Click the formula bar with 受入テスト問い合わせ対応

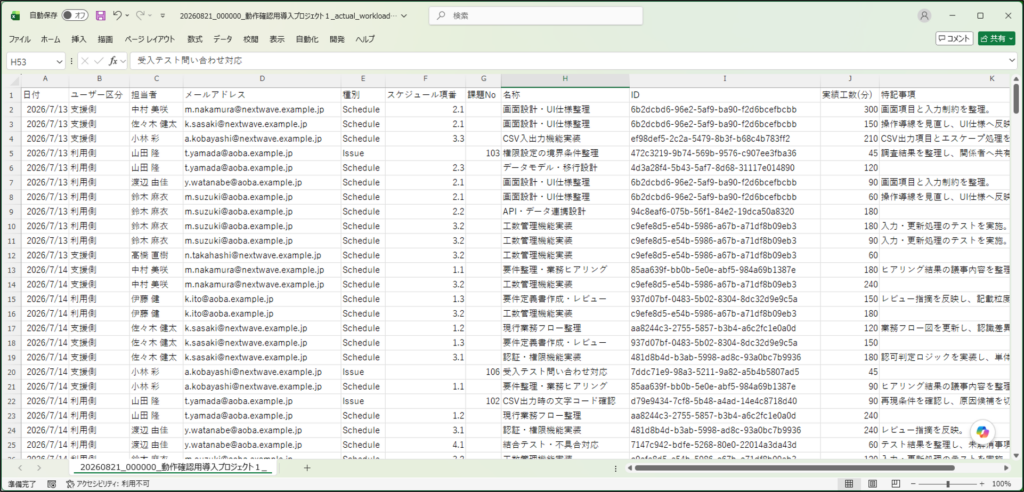568,61
